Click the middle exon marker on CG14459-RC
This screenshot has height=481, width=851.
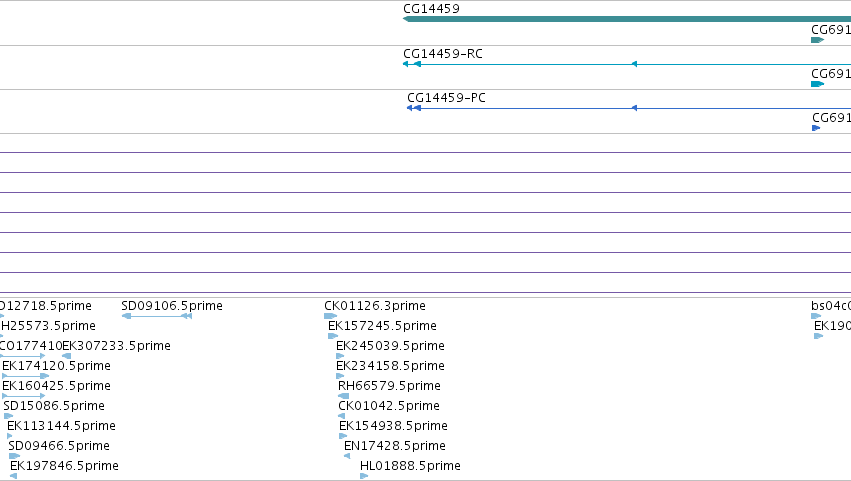[634, 64]
